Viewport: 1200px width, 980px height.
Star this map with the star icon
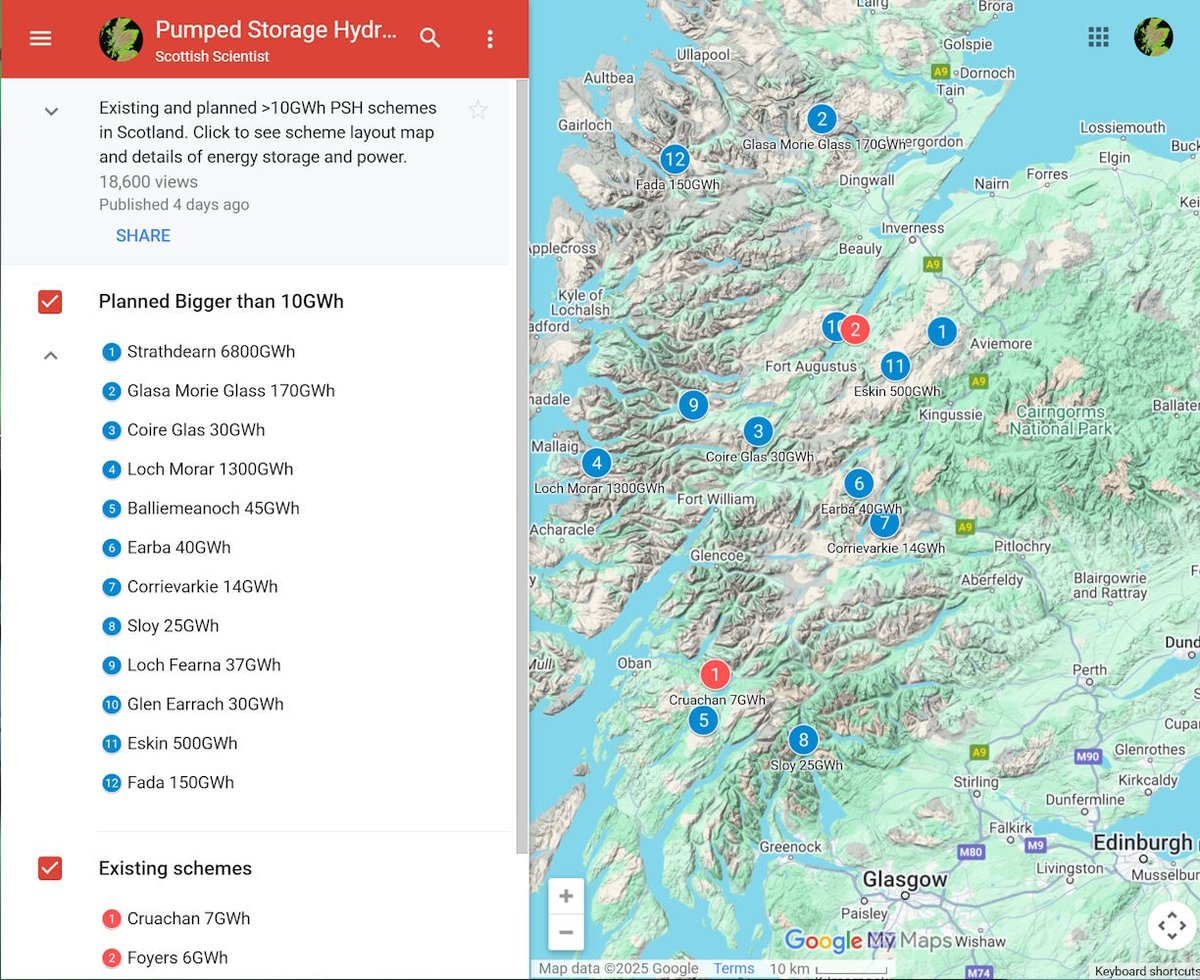(478, 110)
